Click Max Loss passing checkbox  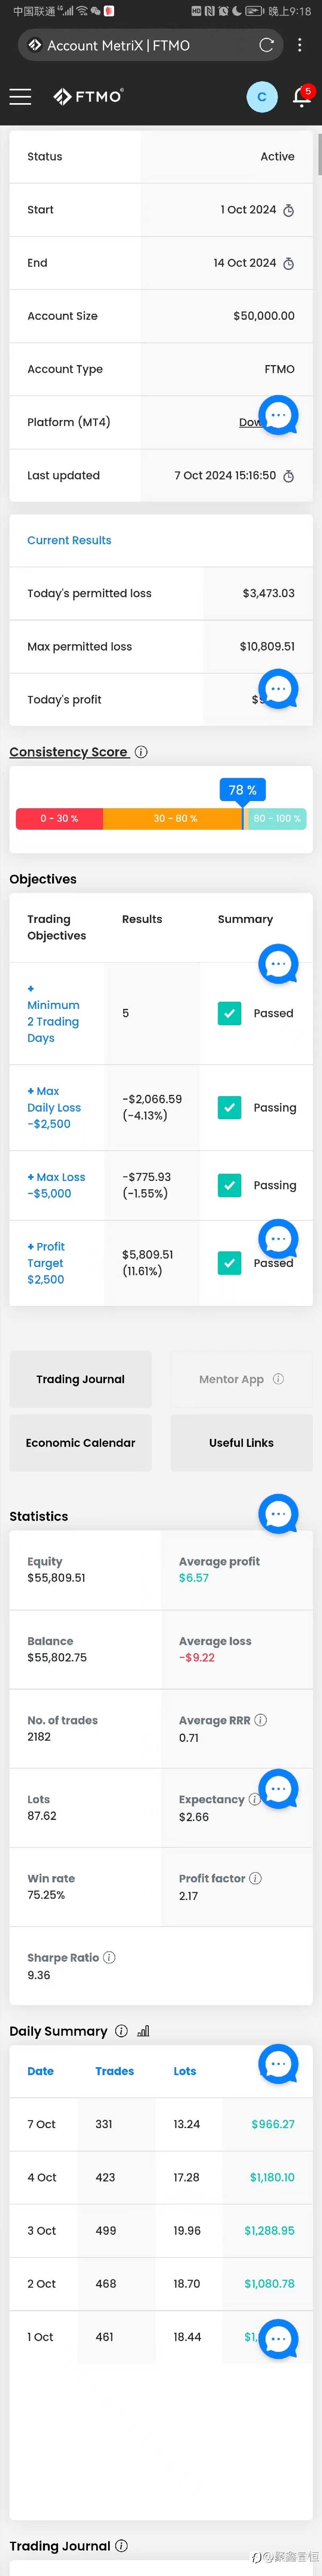229,1185
